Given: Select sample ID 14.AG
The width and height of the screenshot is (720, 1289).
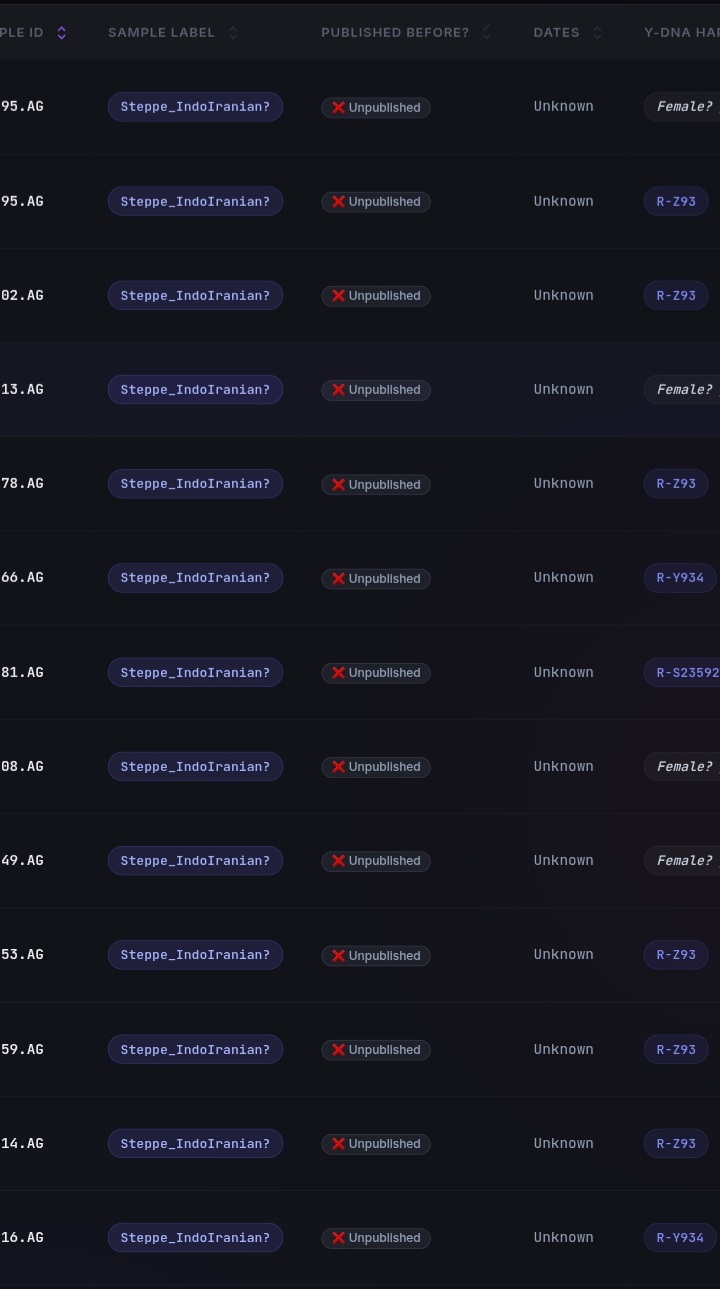Looking at the screenshot, I should pos(22,1143).
